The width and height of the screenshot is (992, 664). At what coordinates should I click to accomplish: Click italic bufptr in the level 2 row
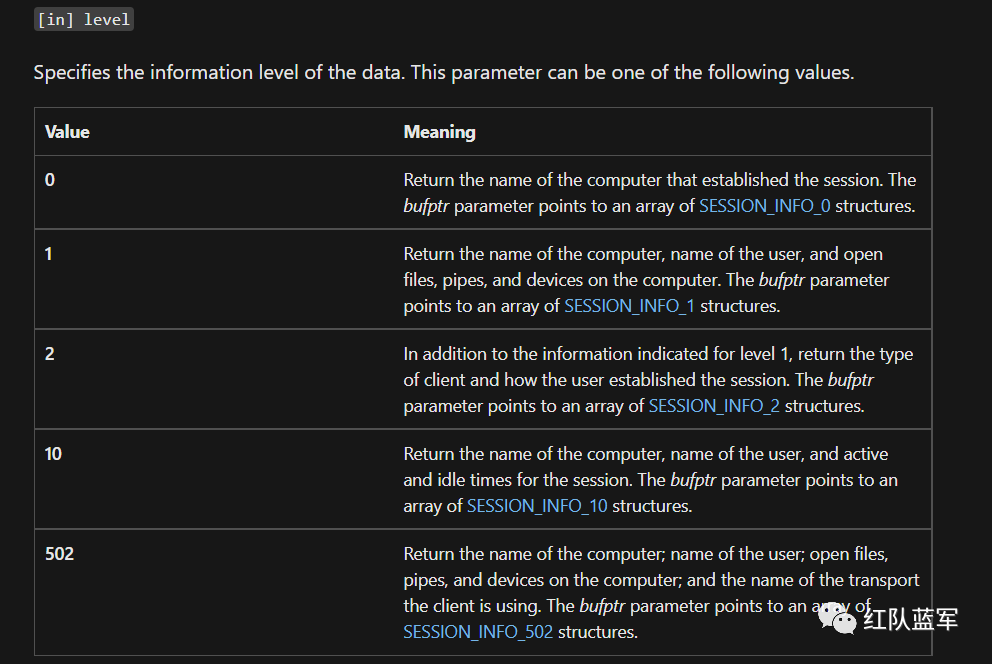[850, 380]
